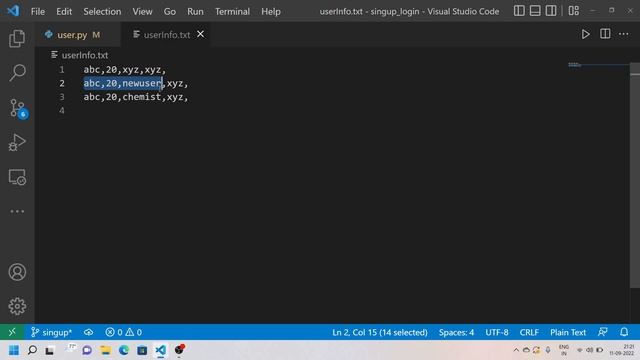
Task: Click the feedback icon in status bar
Action: [x=602, y=332]
